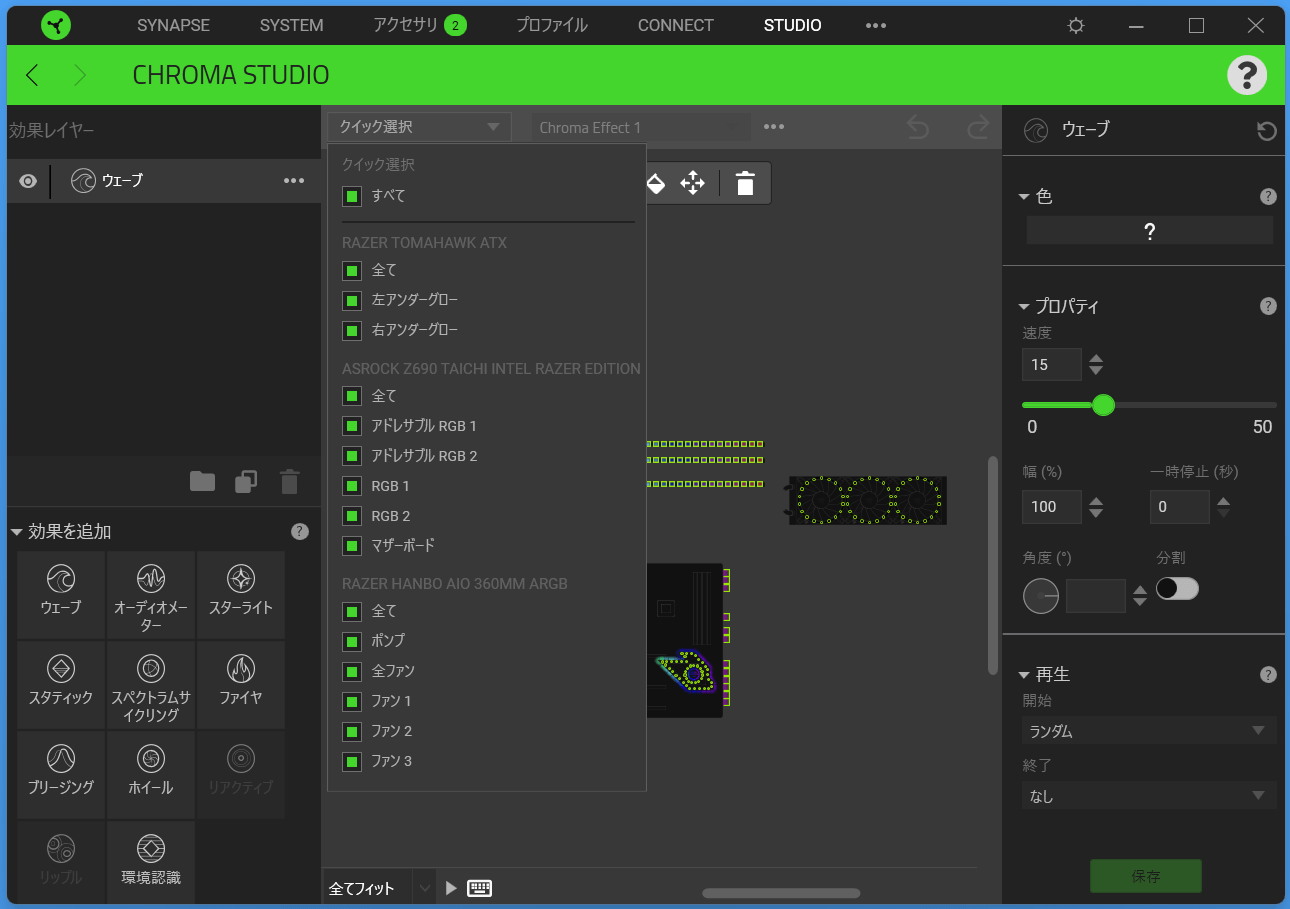Image resolution: width=1290 pixels, height=909 pixels.
Task: Collapse the 再生 section
Action: tap(1024, 675)
